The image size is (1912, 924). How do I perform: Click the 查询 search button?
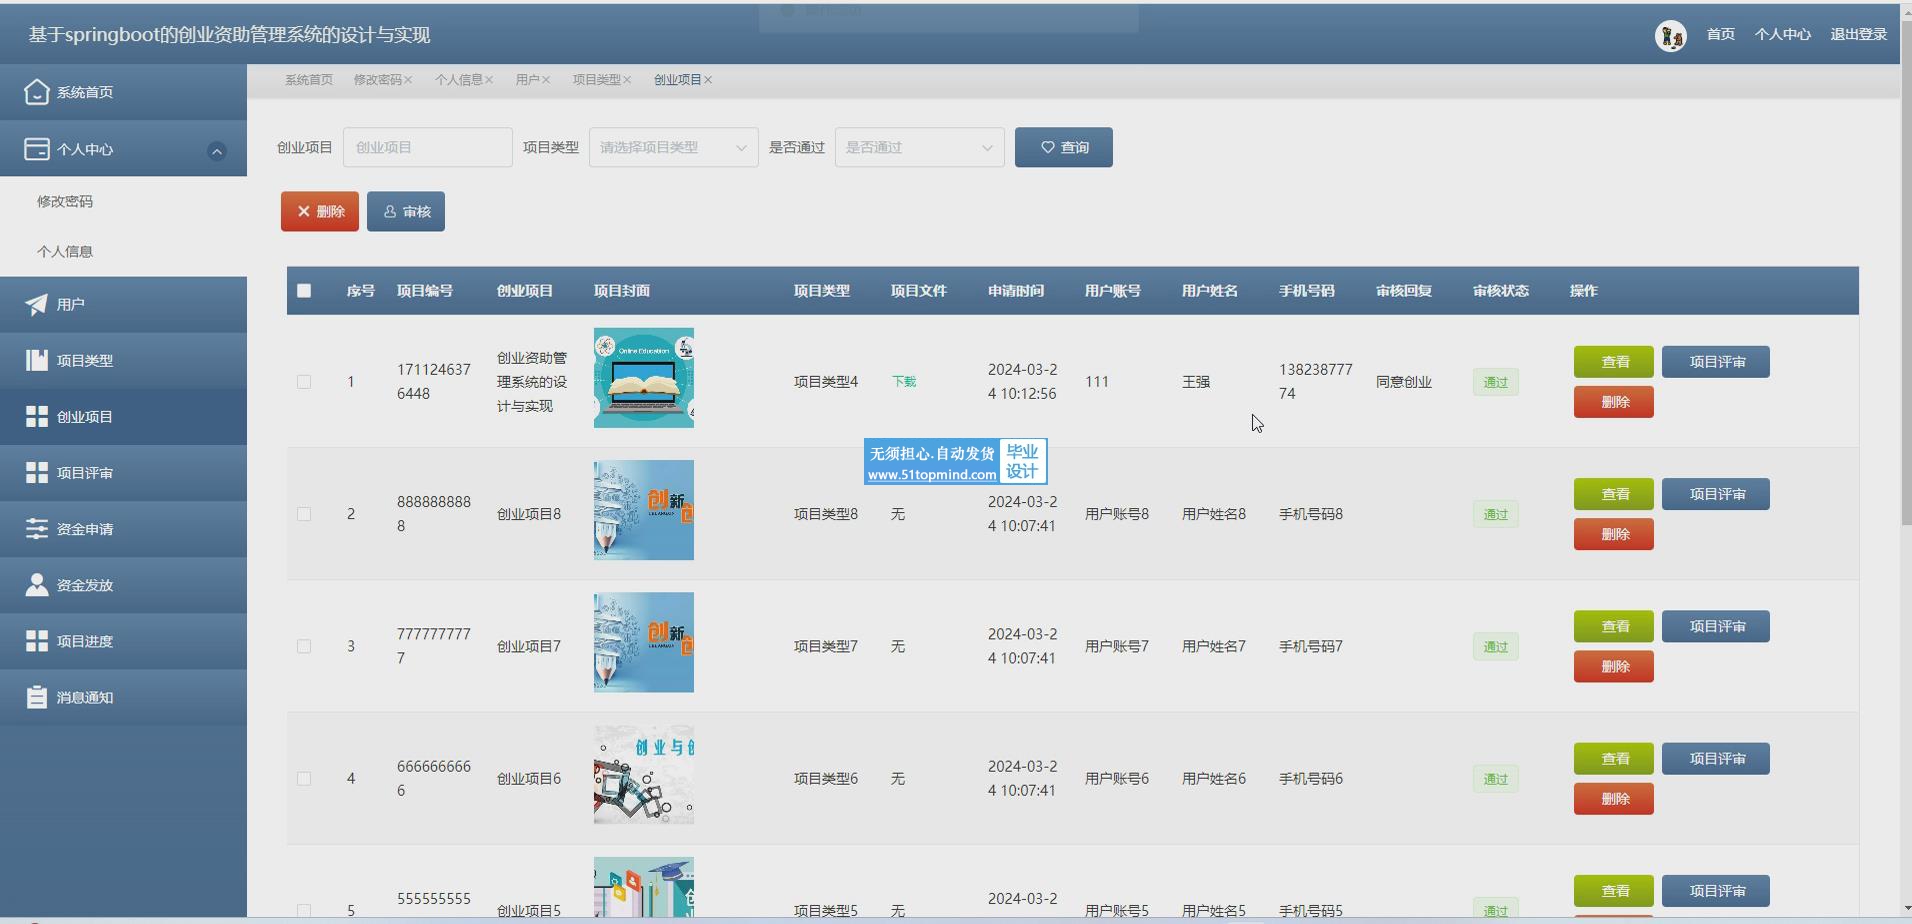click(1063, 147)
